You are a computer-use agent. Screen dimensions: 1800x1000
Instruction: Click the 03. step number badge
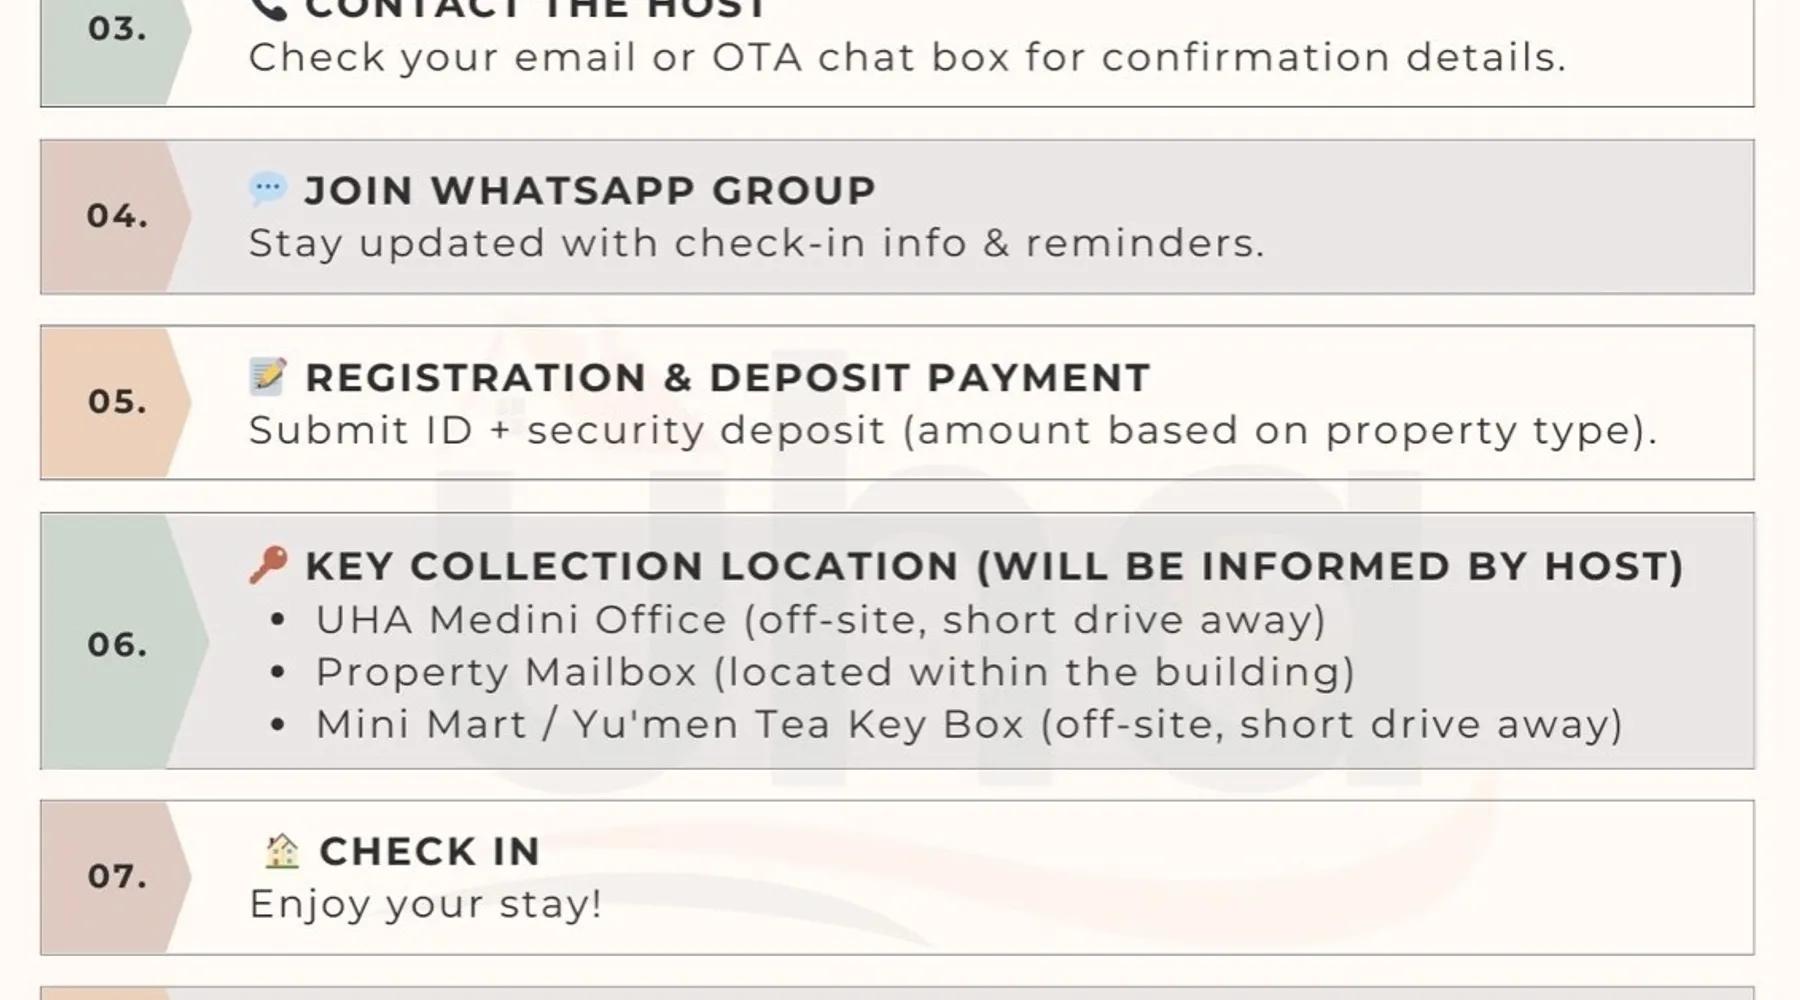[117, 29]
